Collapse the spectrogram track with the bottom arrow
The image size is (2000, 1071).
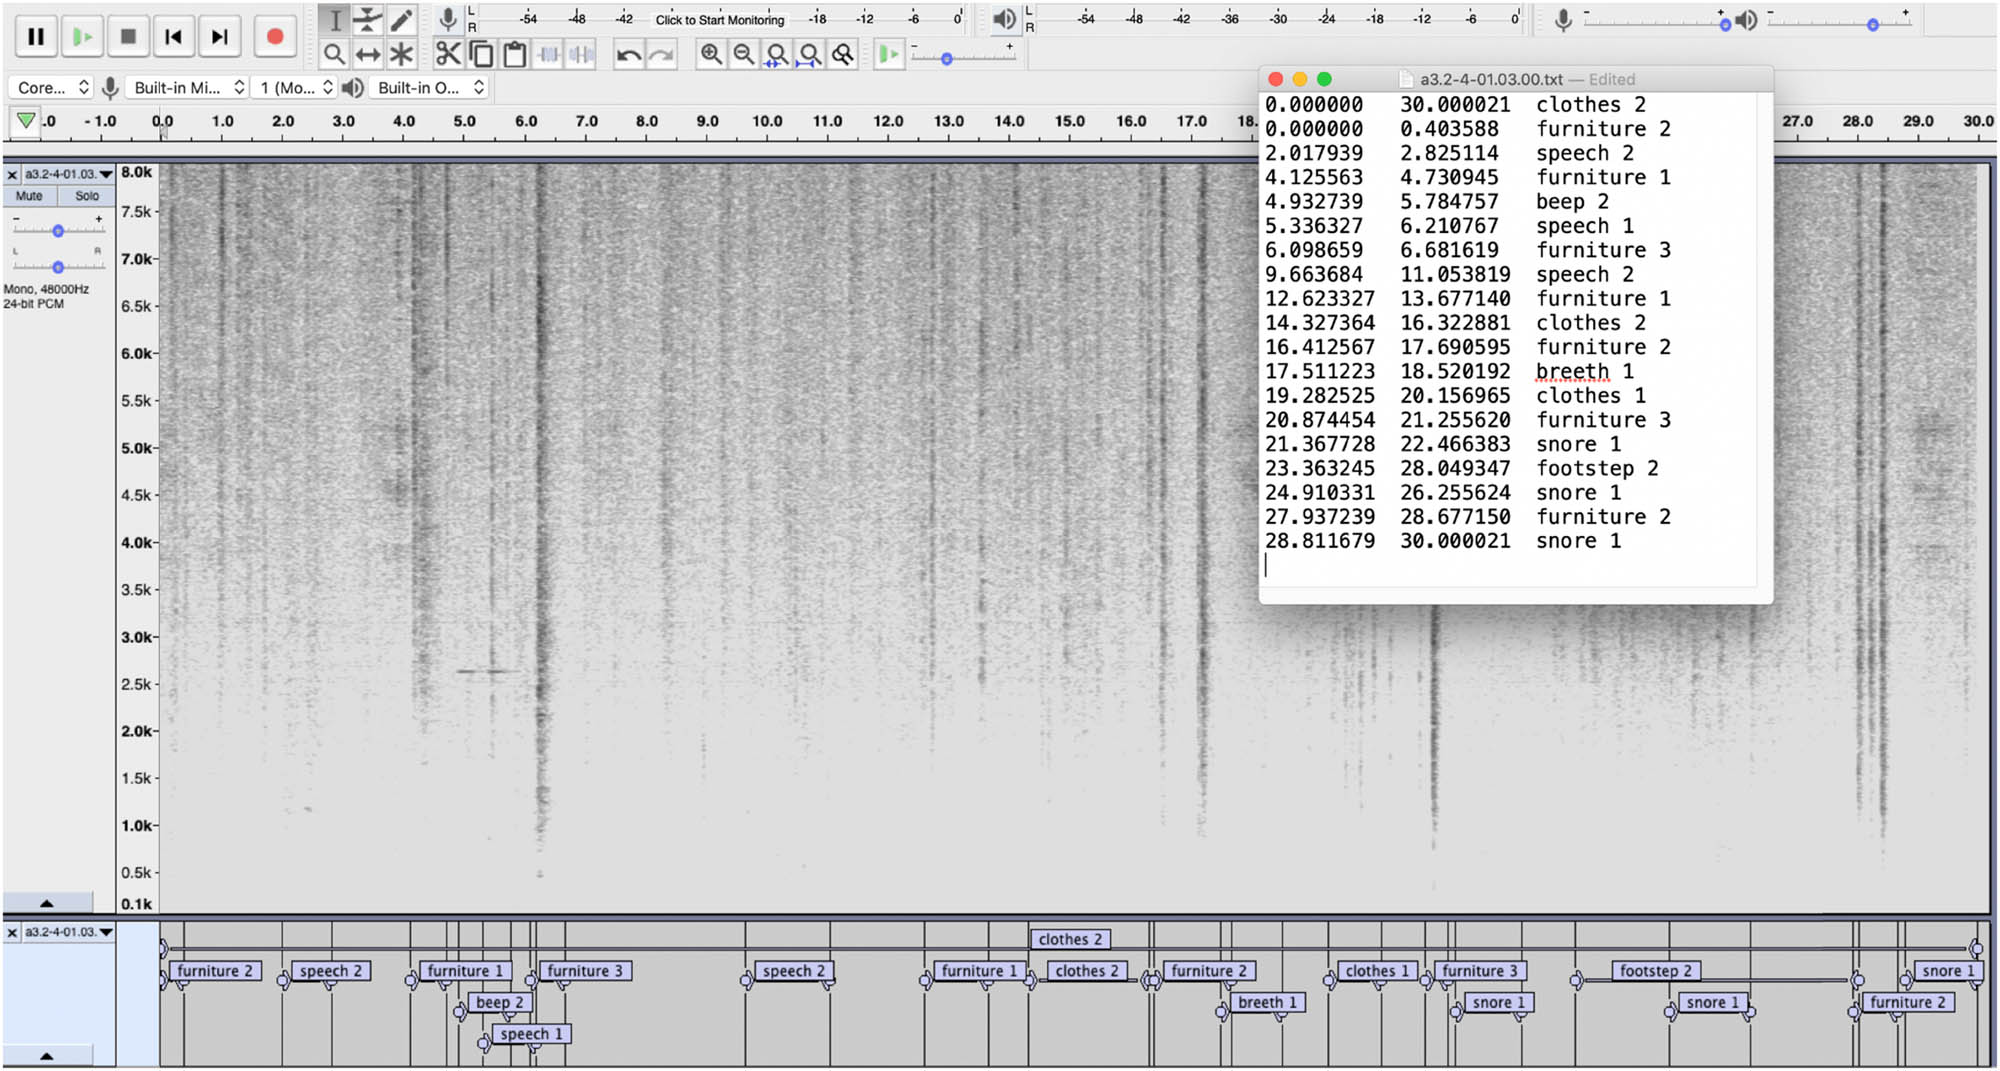tap(46, 901)
